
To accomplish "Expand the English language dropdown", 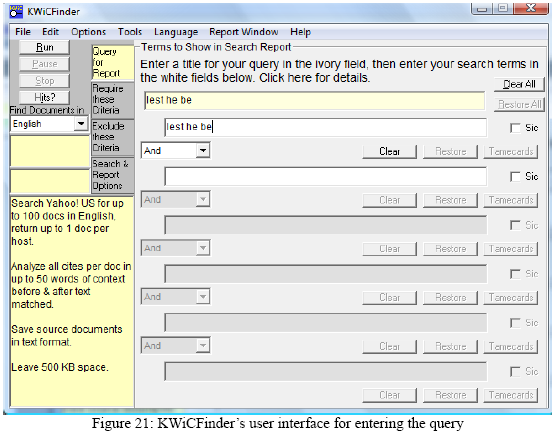I will [81, 124].
